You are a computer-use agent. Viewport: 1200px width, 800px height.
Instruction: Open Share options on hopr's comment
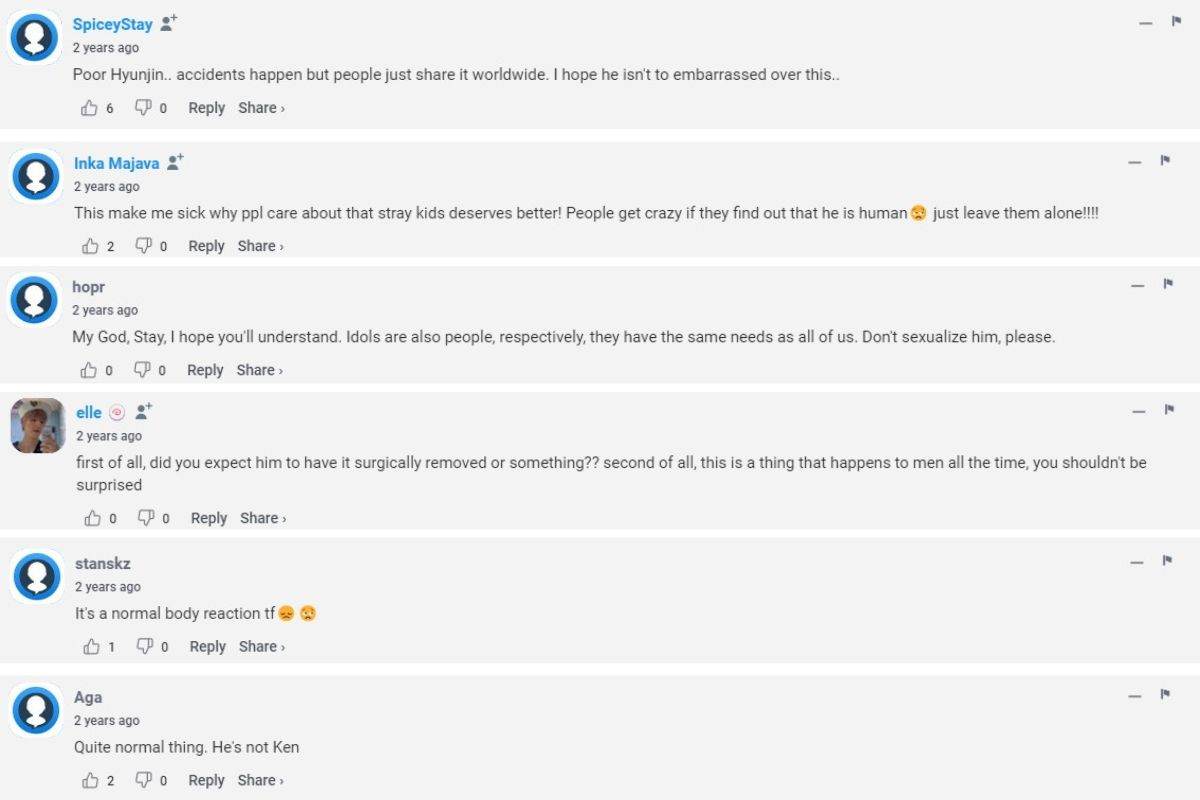click(x=260, y=370)
